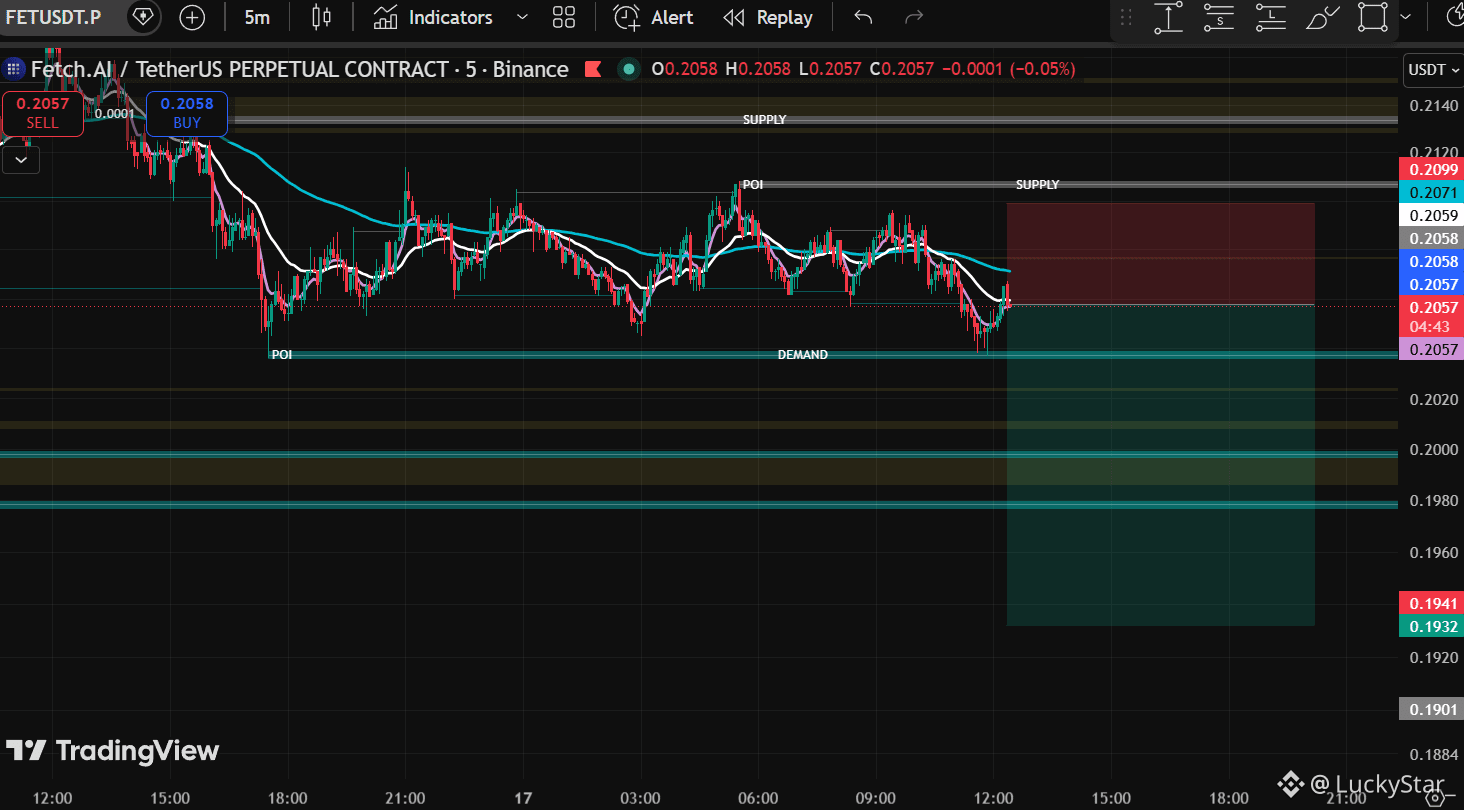Click the upper SUPPLY label near 0.2140
Viewport: 1464px width, 810px height.
(x=764, y=119)
